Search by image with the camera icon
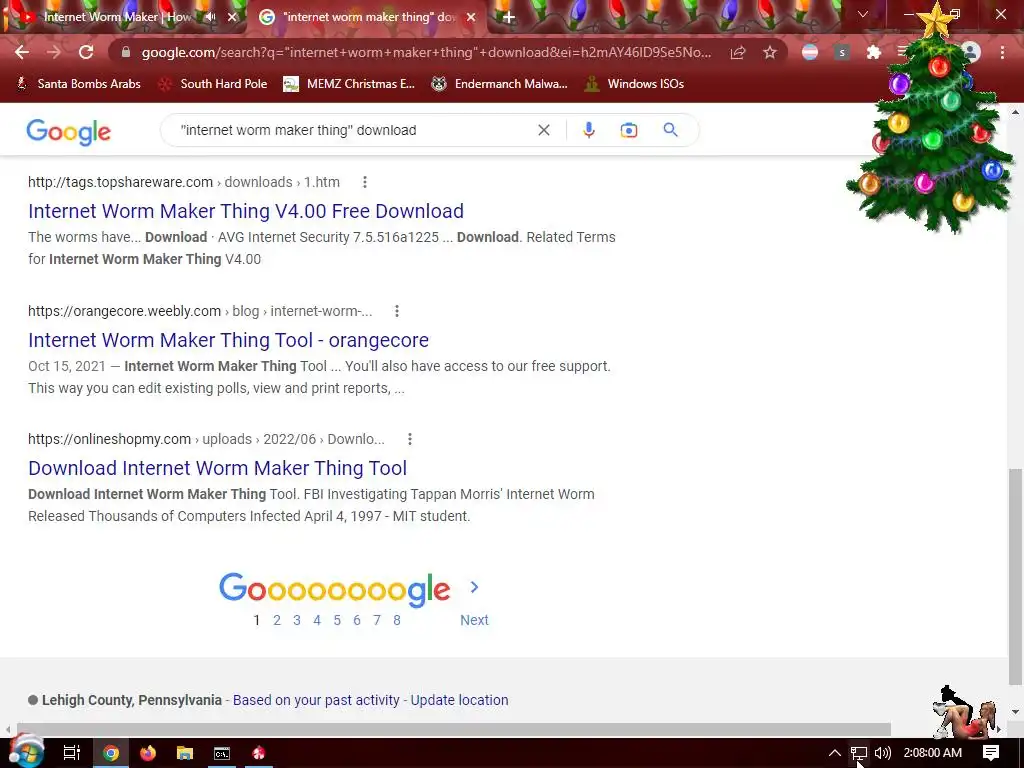The height and width of the screenshot is (768, 1024). pos(628,130)
